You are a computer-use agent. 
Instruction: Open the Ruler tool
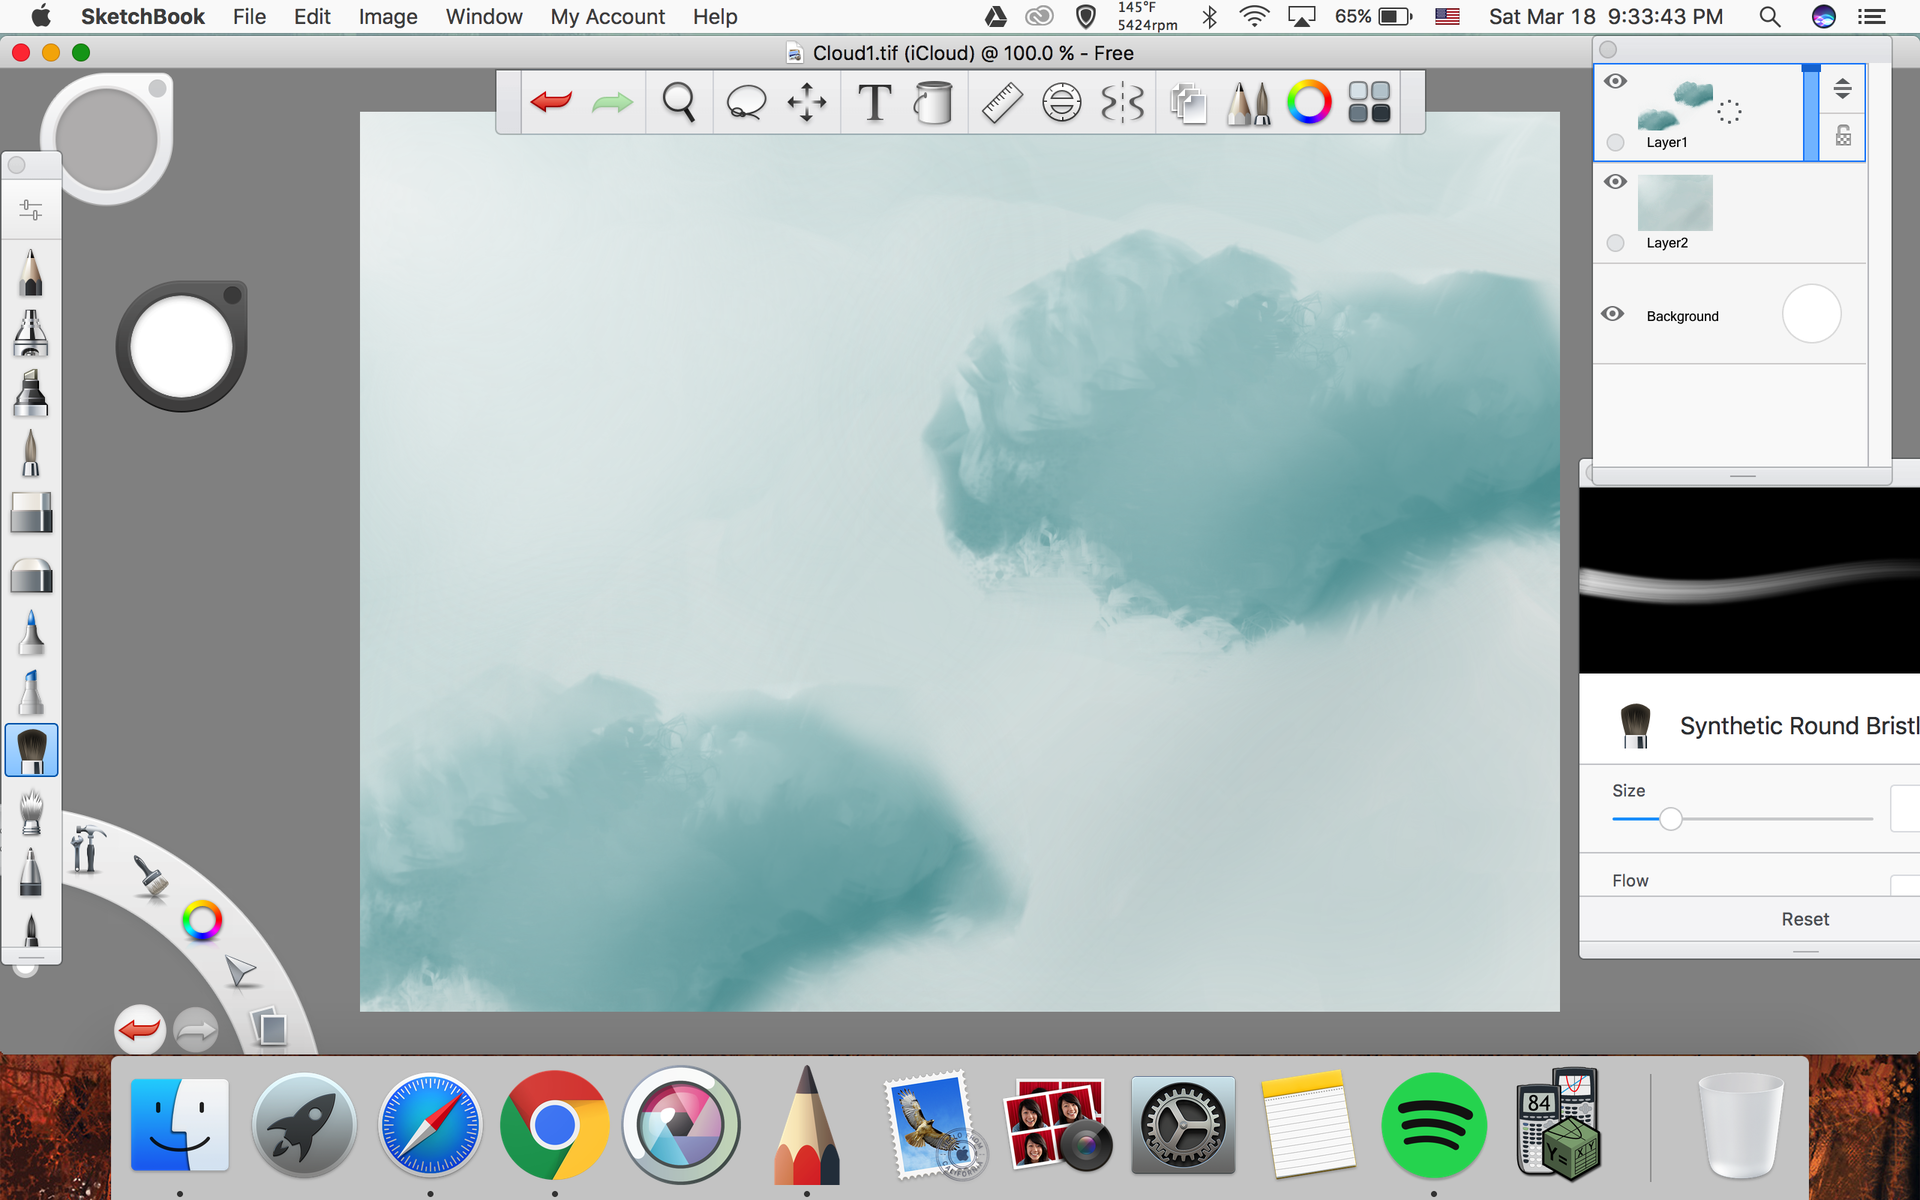[x=1001, y=102]
